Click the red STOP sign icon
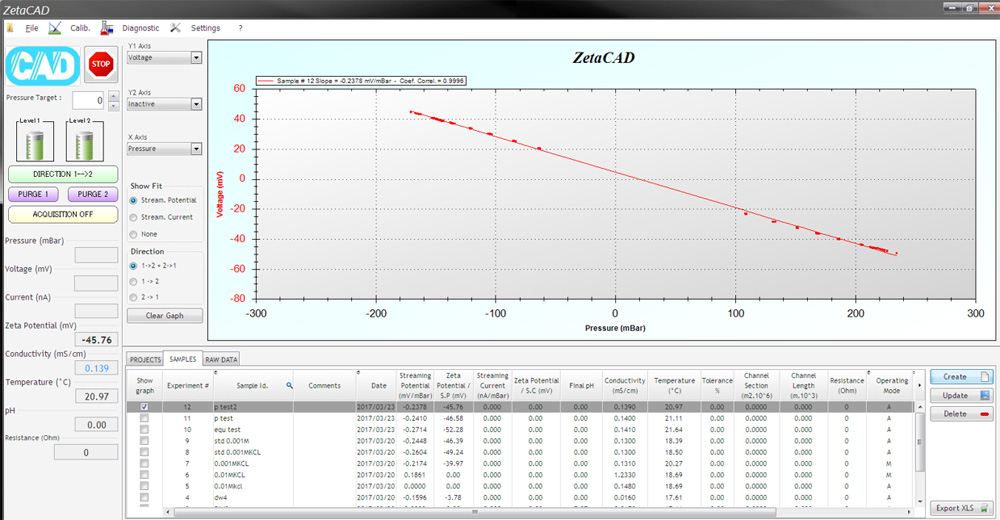Image resolution: width=1000 pixels, height=520 pixels. tap(101, 64)
